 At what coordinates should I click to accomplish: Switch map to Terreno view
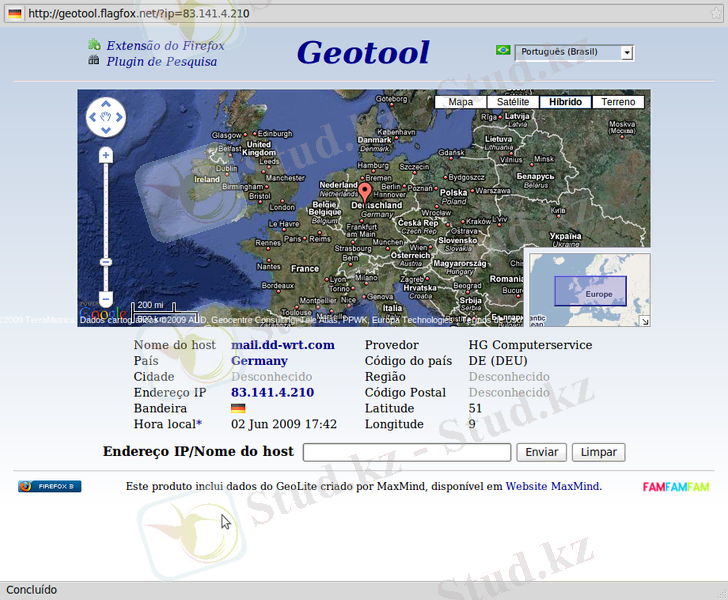(618, 102)
